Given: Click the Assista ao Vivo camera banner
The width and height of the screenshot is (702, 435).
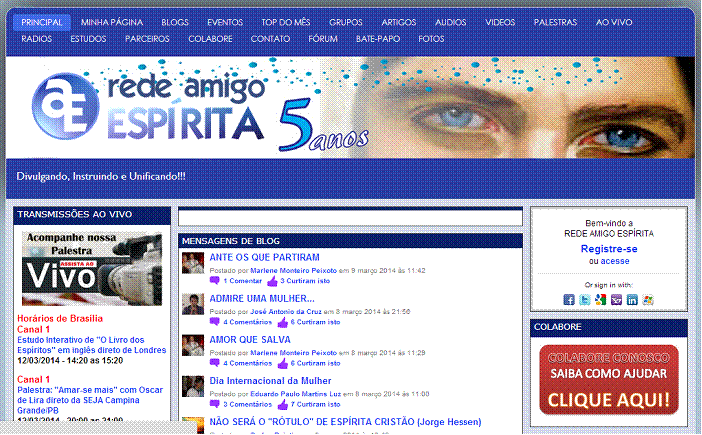Looking at the screenshot, I should [x=92, y=269].
